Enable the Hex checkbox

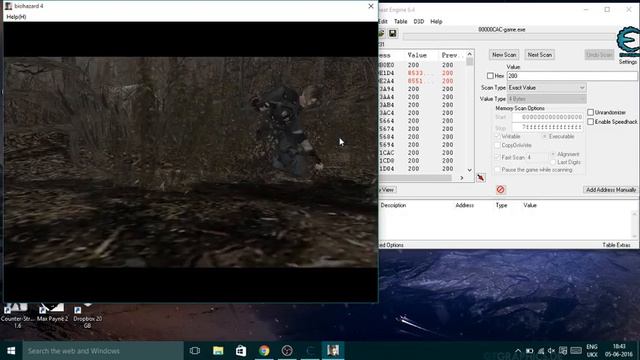pos(490,76)
